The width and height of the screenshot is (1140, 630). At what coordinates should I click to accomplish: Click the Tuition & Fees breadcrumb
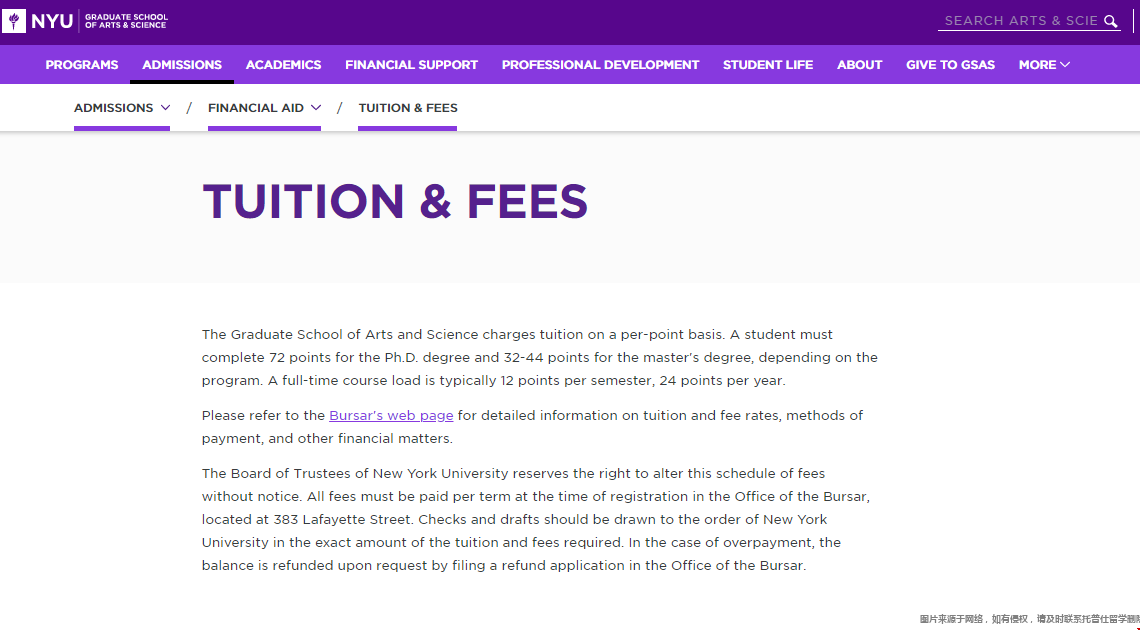coord(408,108)
